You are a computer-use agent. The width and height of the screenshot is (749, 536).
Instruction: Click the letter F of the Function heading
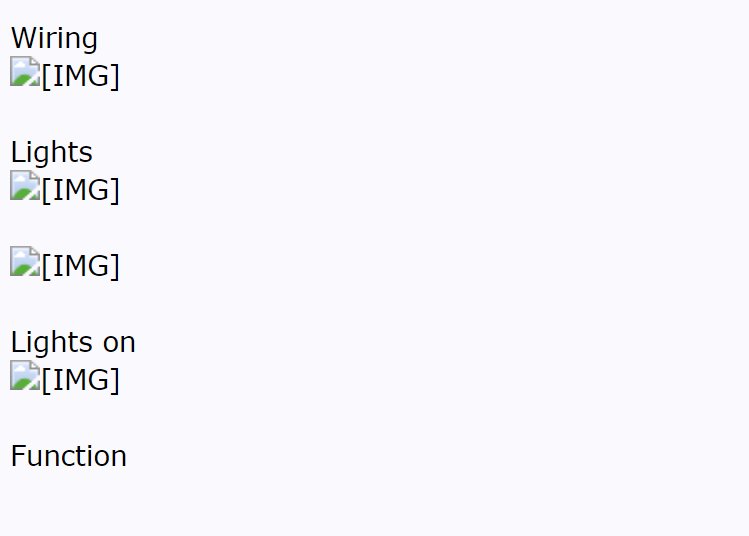pos(17,456)
